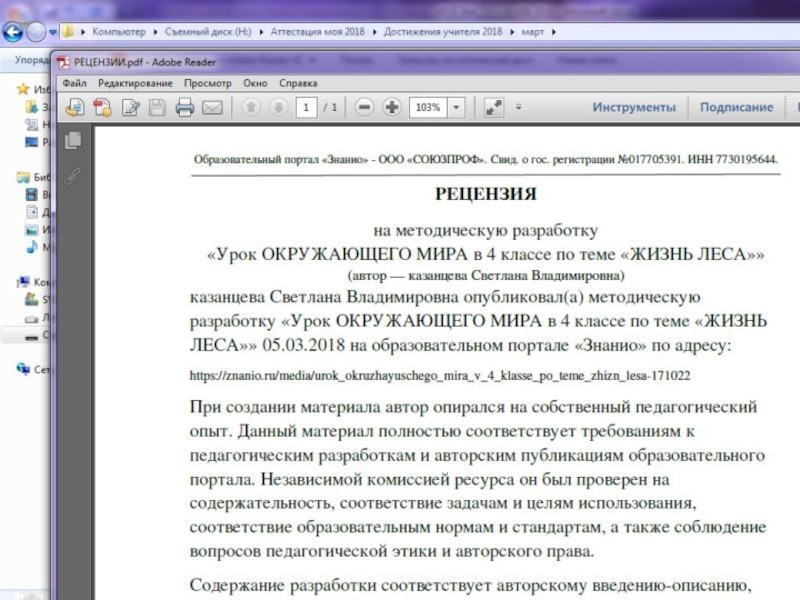This screenshot has height=600, width=800.
Task: Show page thumbnails panel in sidebar
Action: tap(72, 141)
